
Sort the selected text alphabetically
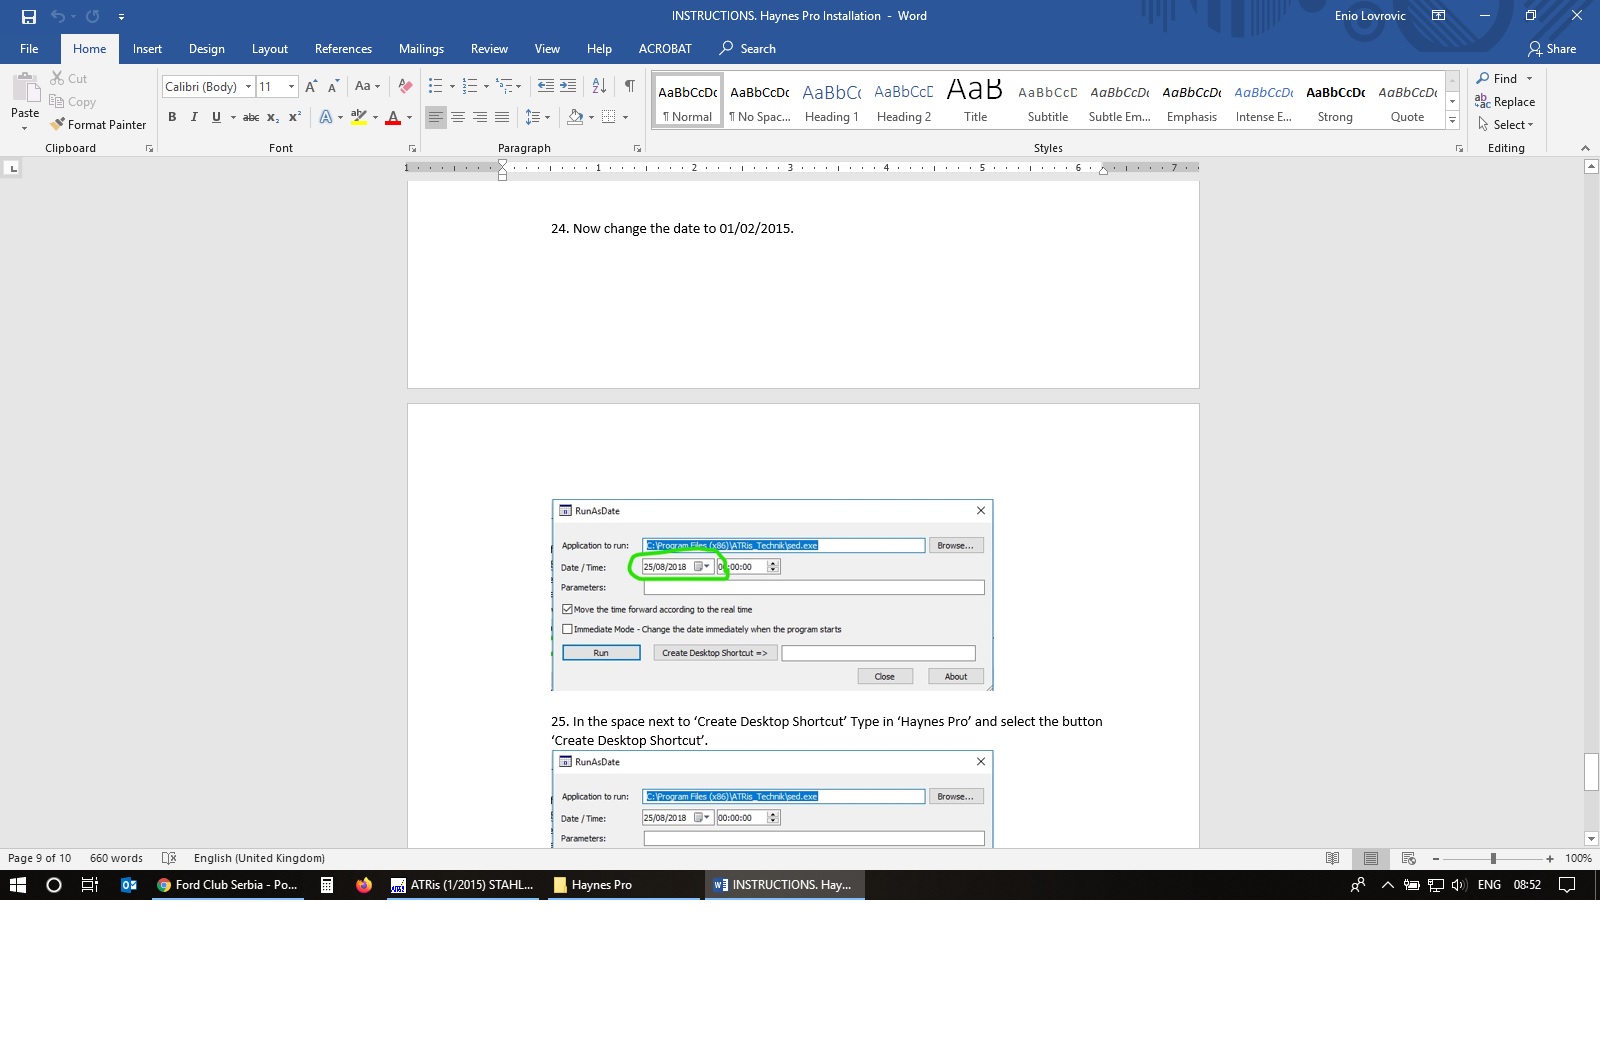coord(599,86)
